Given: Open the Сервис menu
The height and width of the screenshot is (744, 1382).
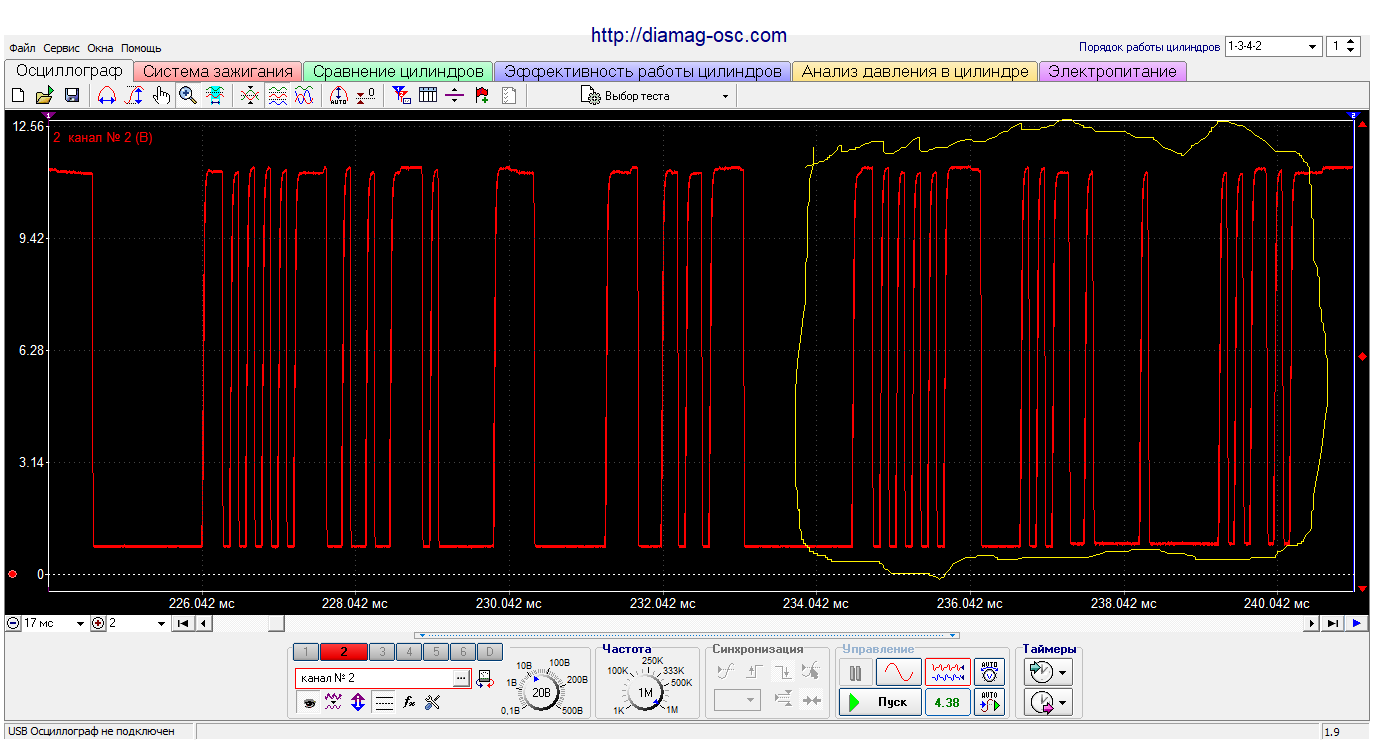Looking at the screenshot, I should pyautogui.click(x=62, y=48).
